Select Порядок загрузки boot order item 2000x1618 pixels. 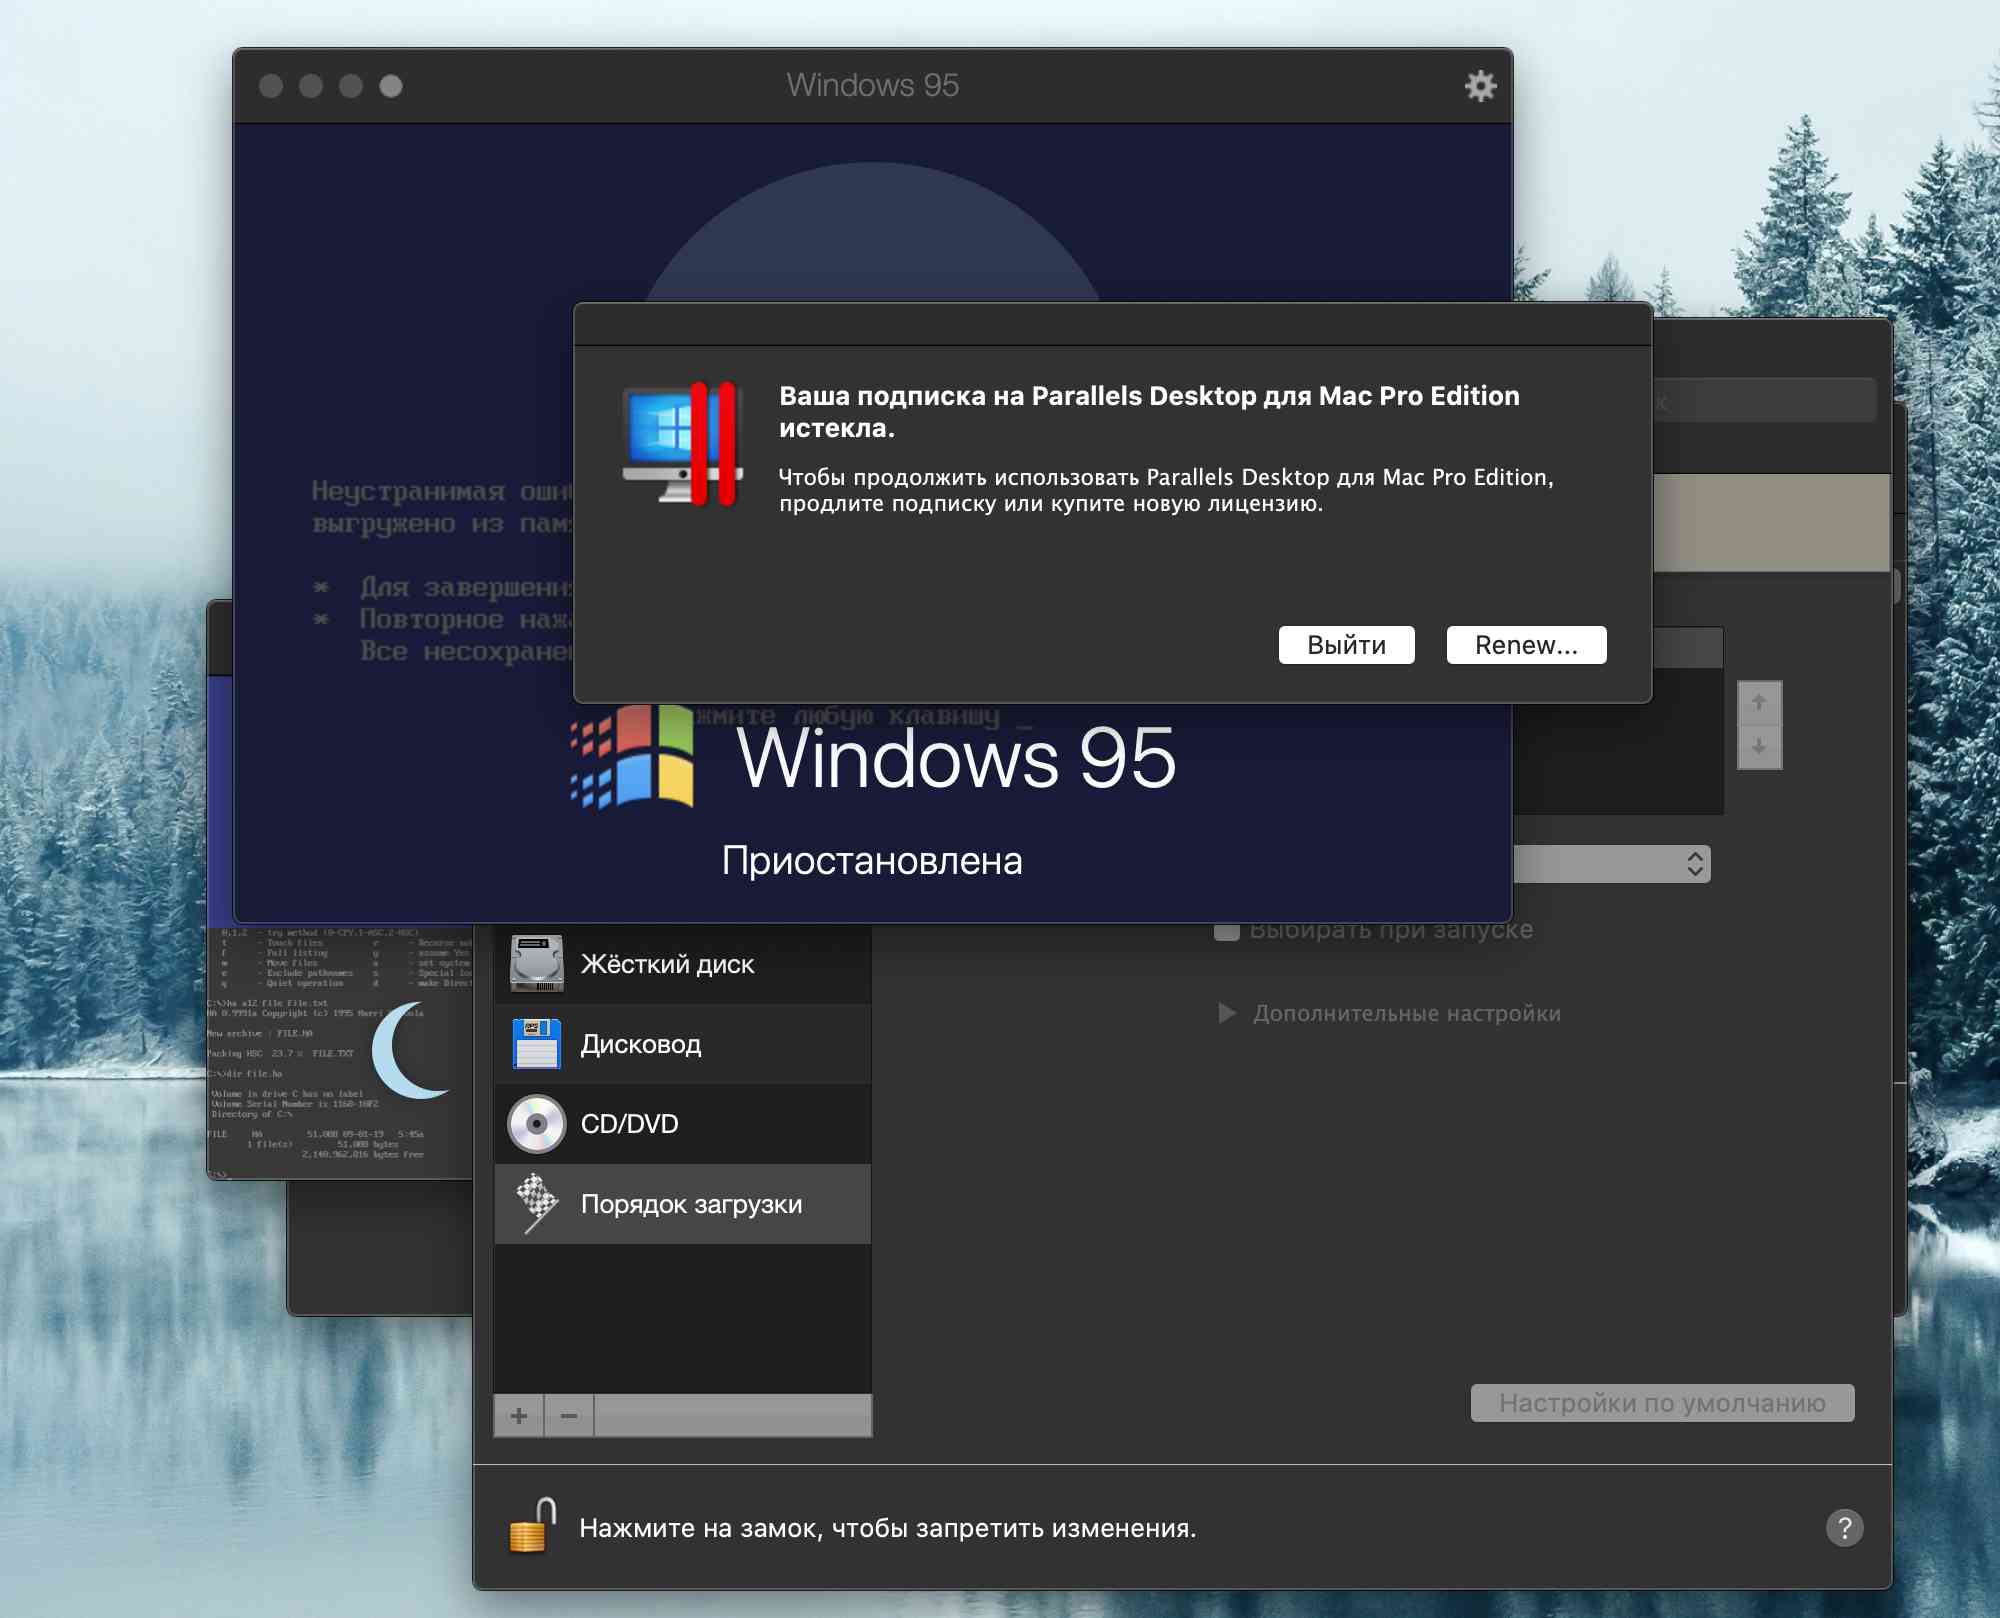tap(683, 1204)
